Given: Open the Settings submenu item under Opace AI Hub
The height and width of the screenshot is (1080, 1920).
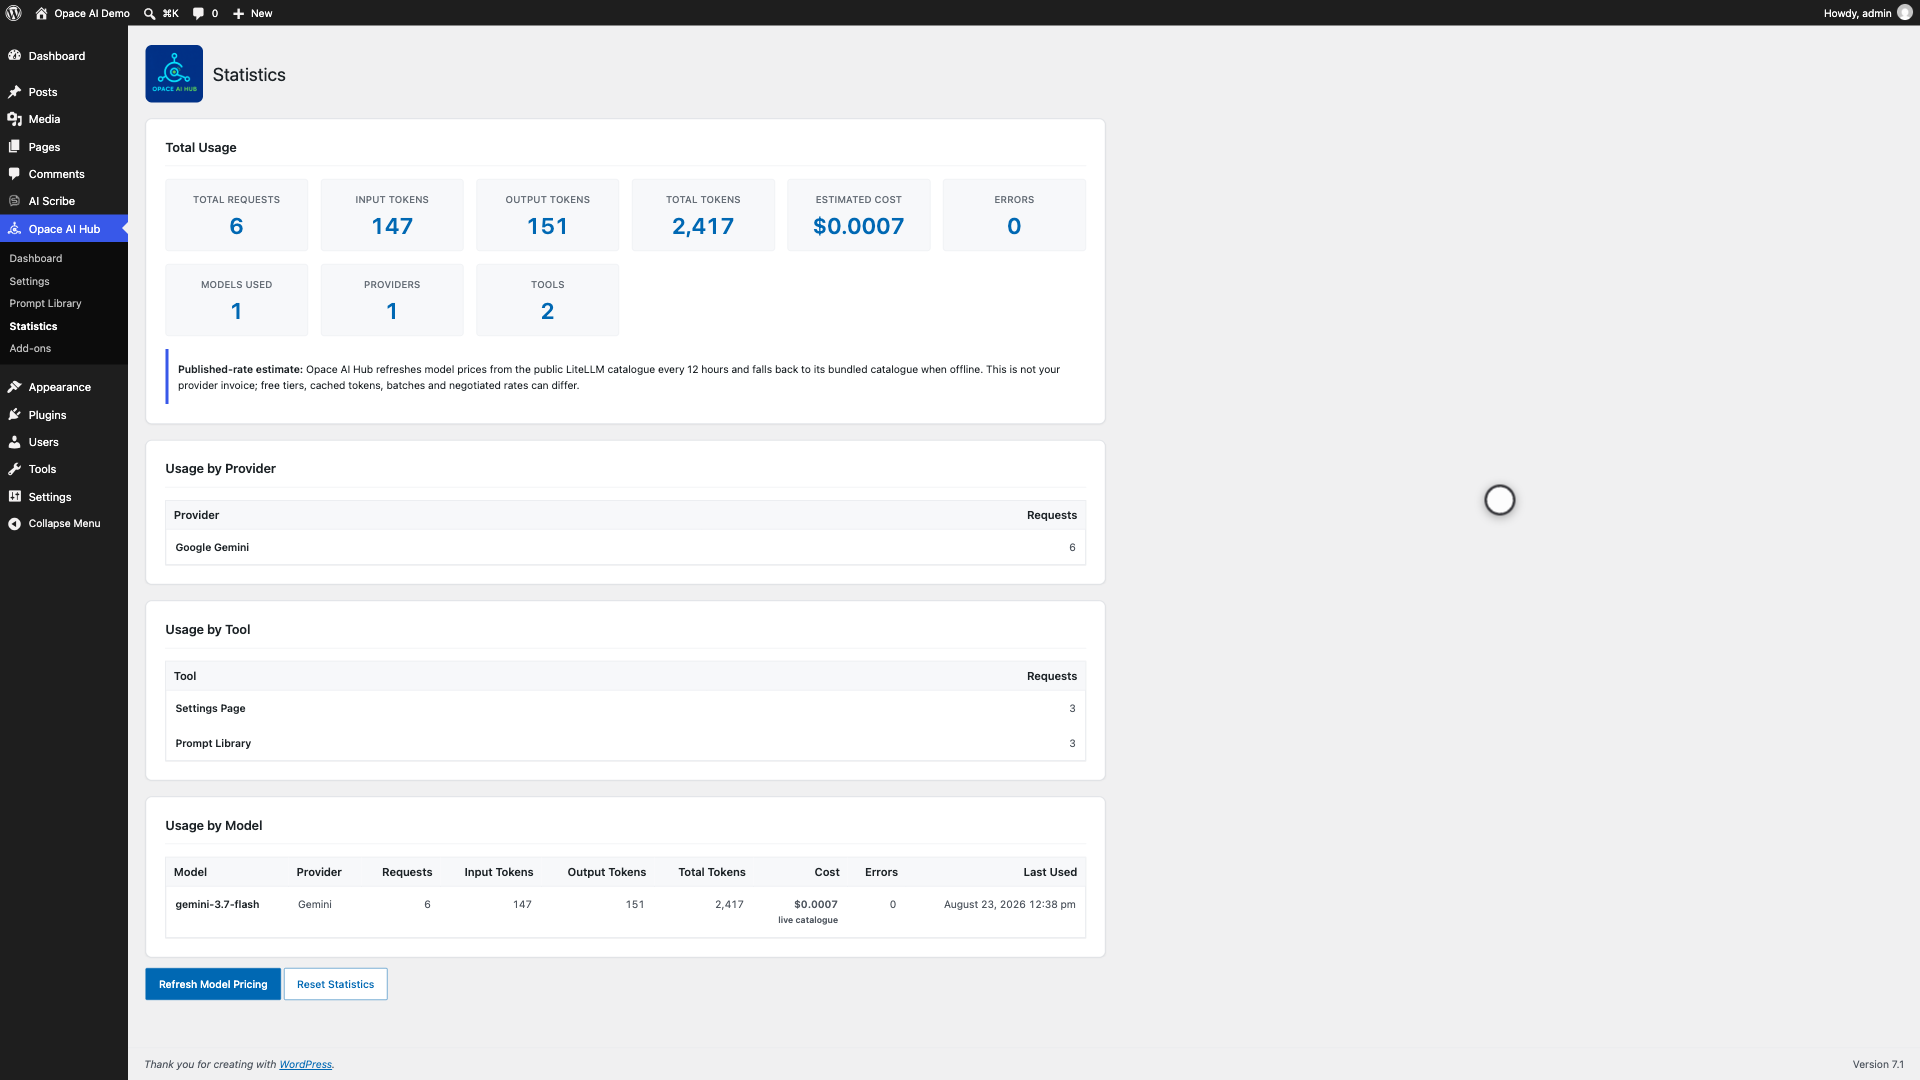Looking at the screenshot, I should [29, 281].
